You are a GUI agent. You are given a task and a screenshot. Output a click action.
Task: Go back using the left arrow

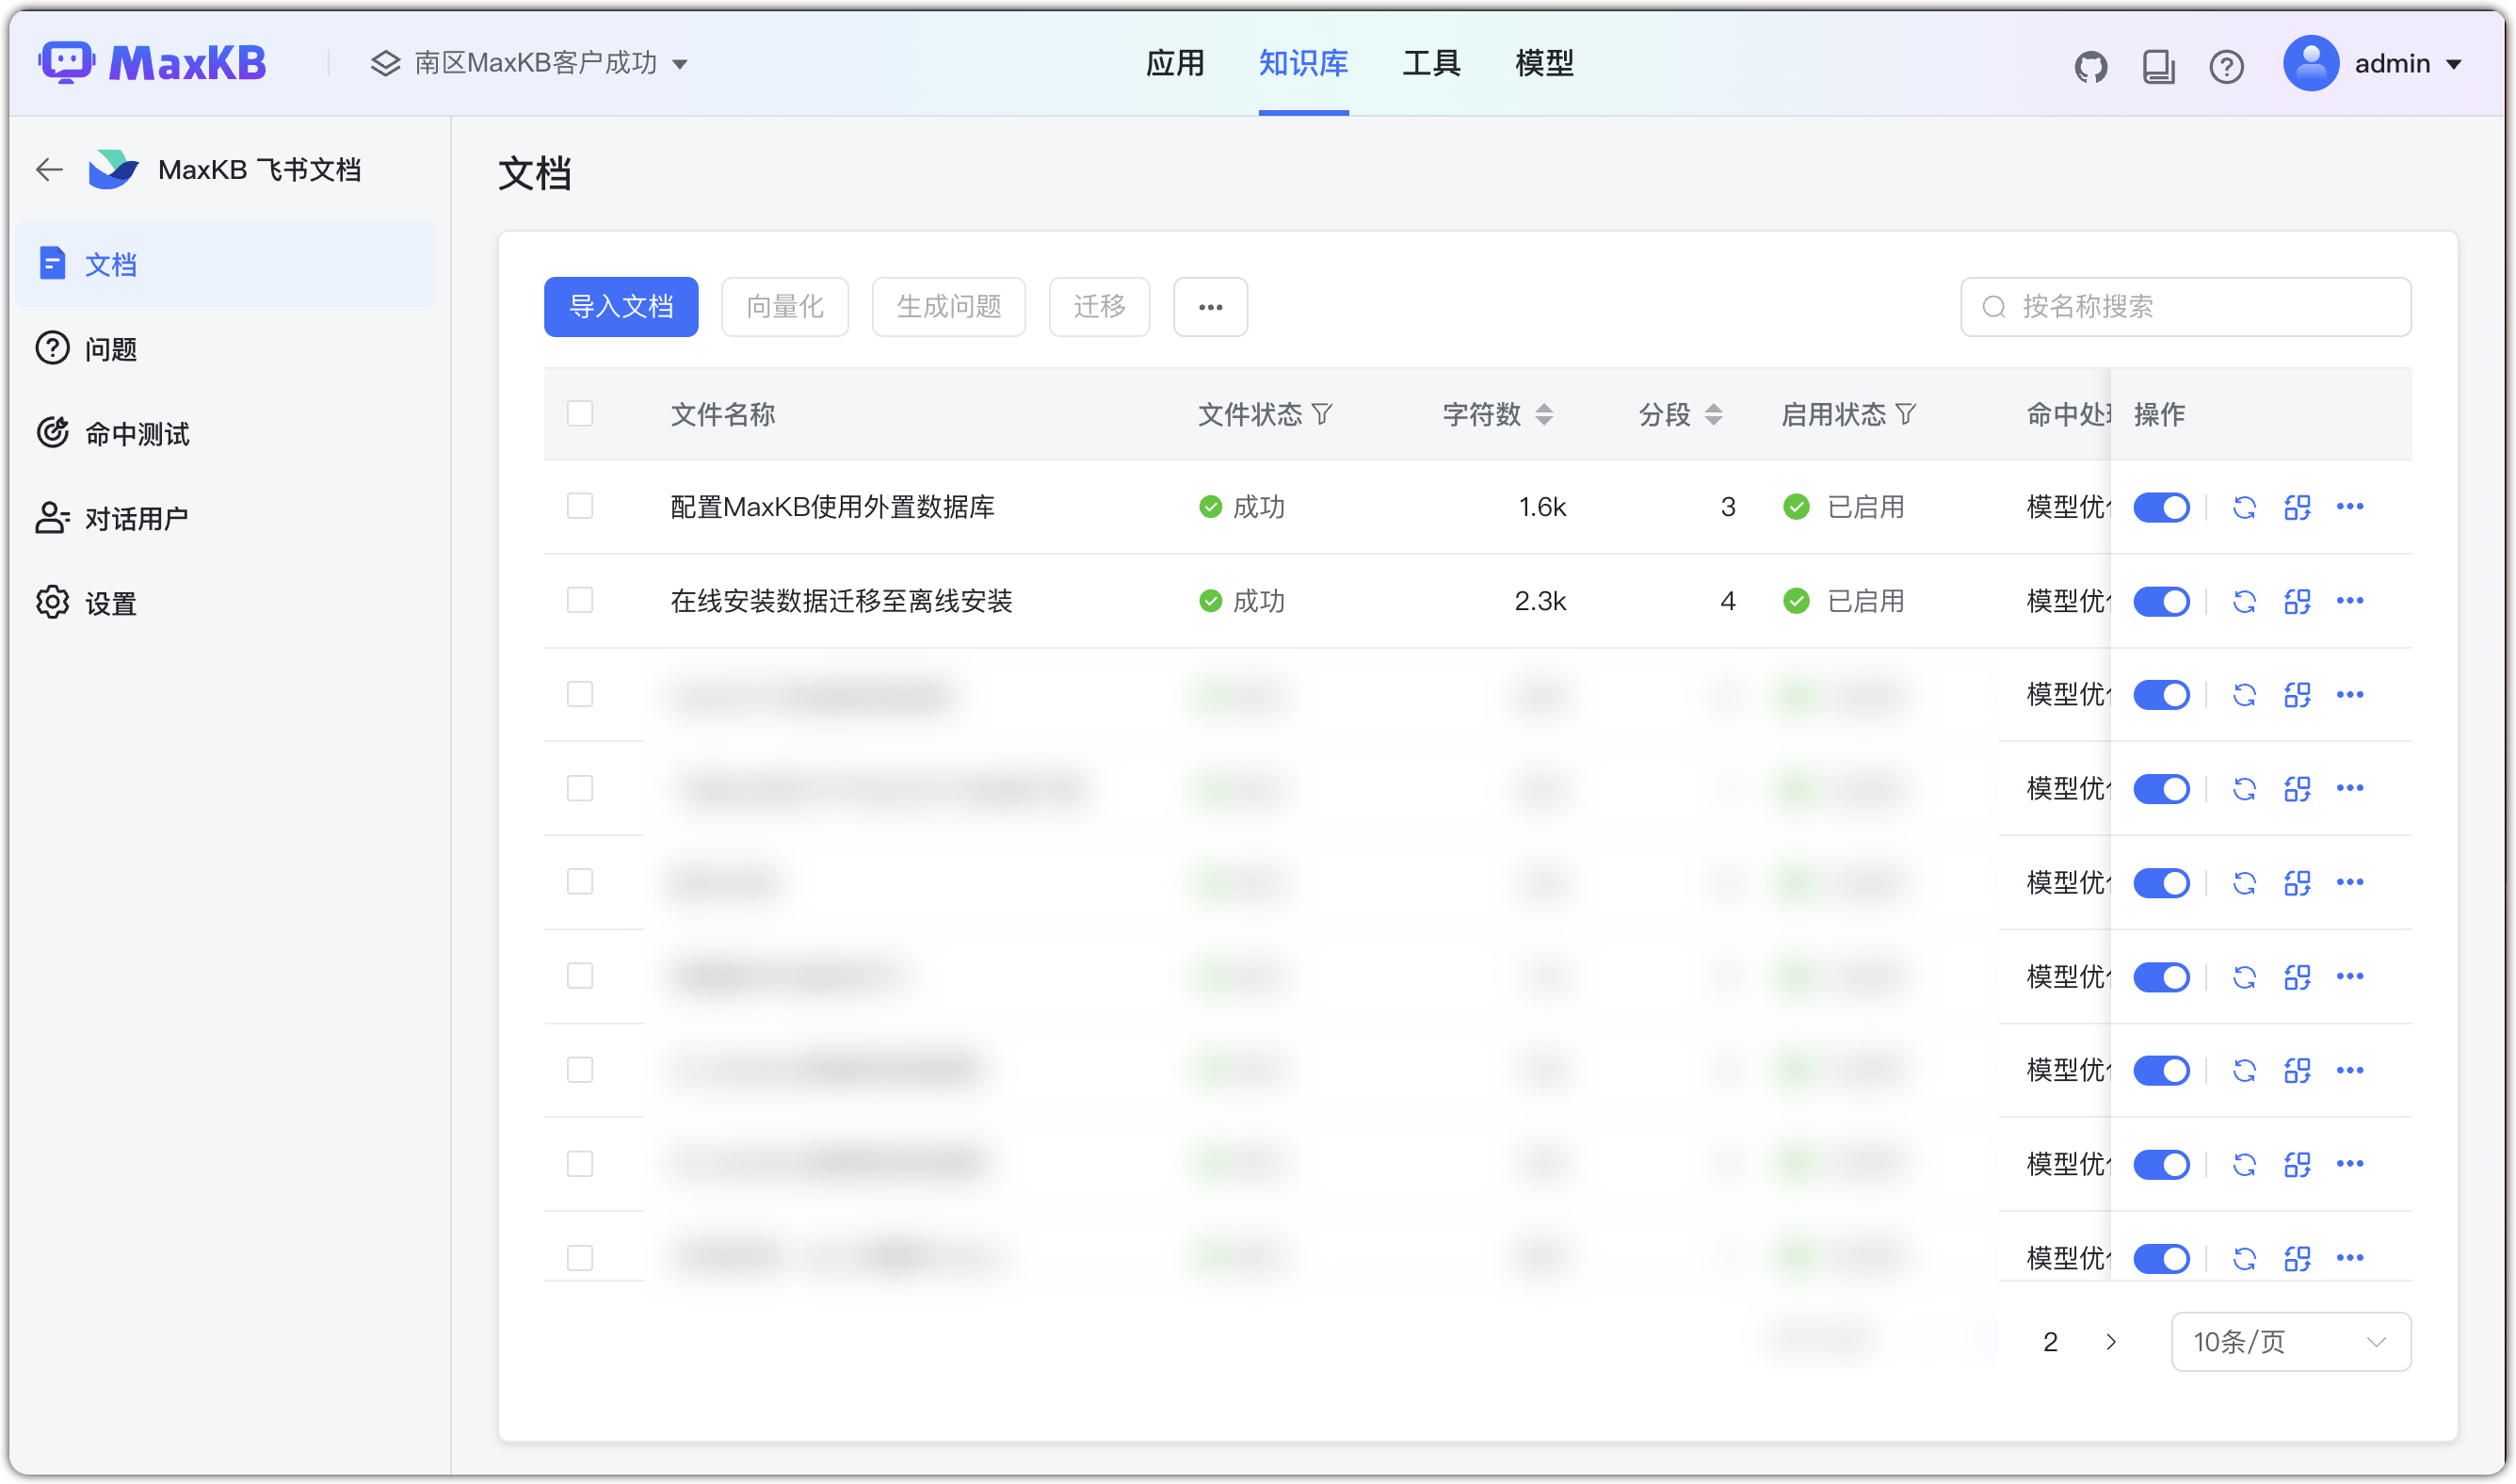tap(49, 170)
